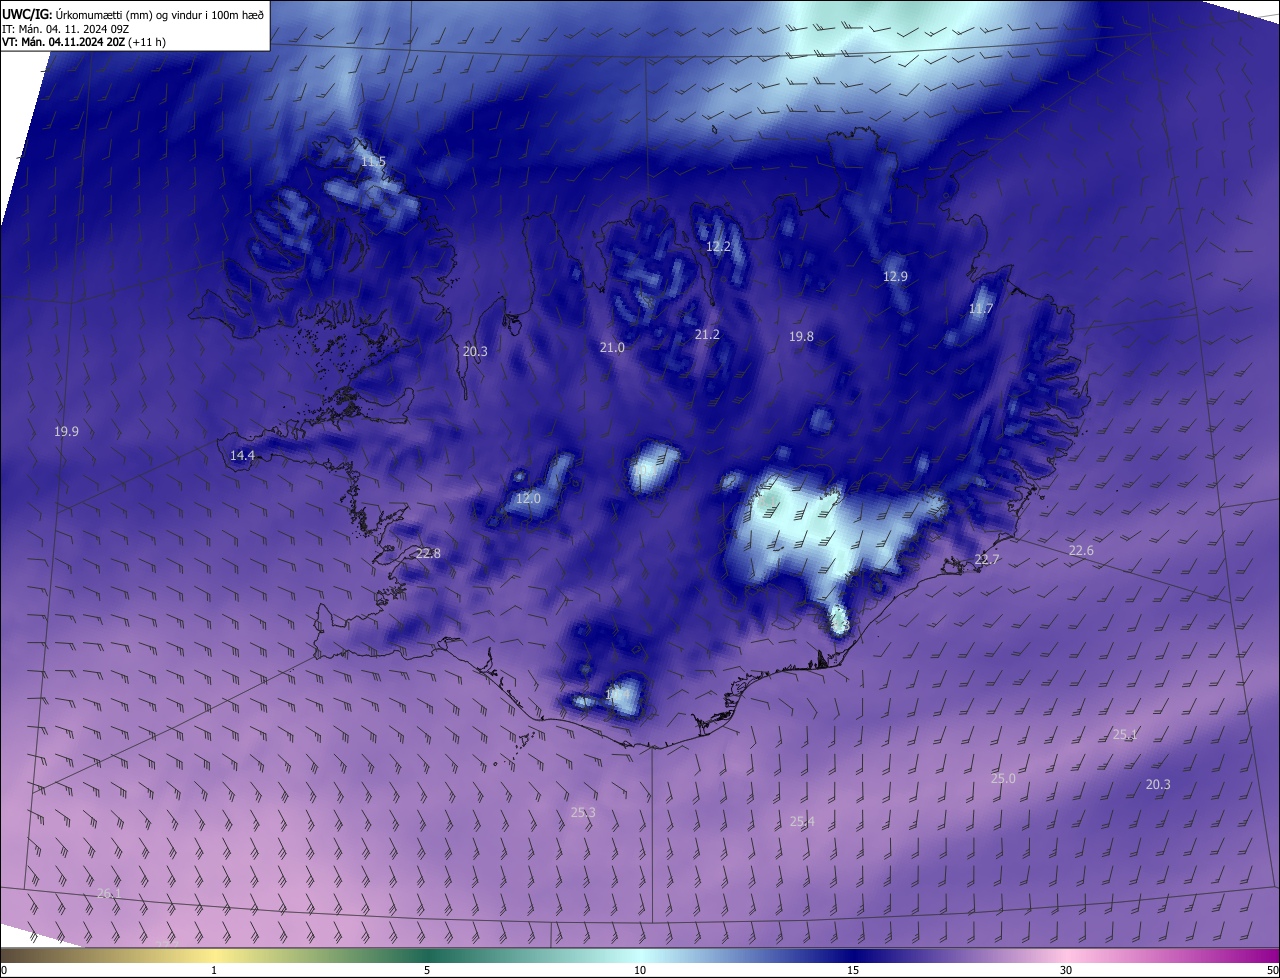Click the 25.3 value label
The height and width of the screenshot is (978, 1280).
point(583,812)
